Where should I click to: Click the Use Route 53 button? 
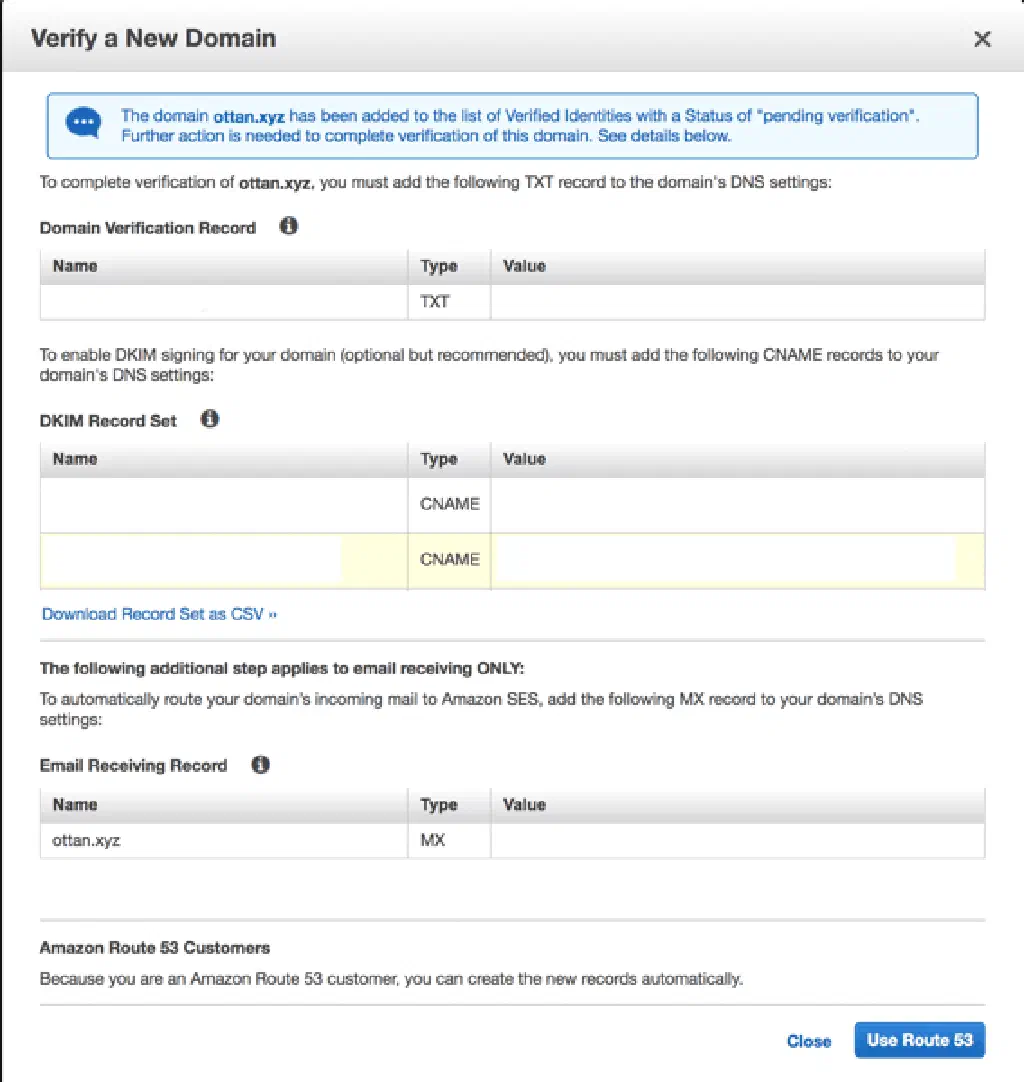[919, 1040]
